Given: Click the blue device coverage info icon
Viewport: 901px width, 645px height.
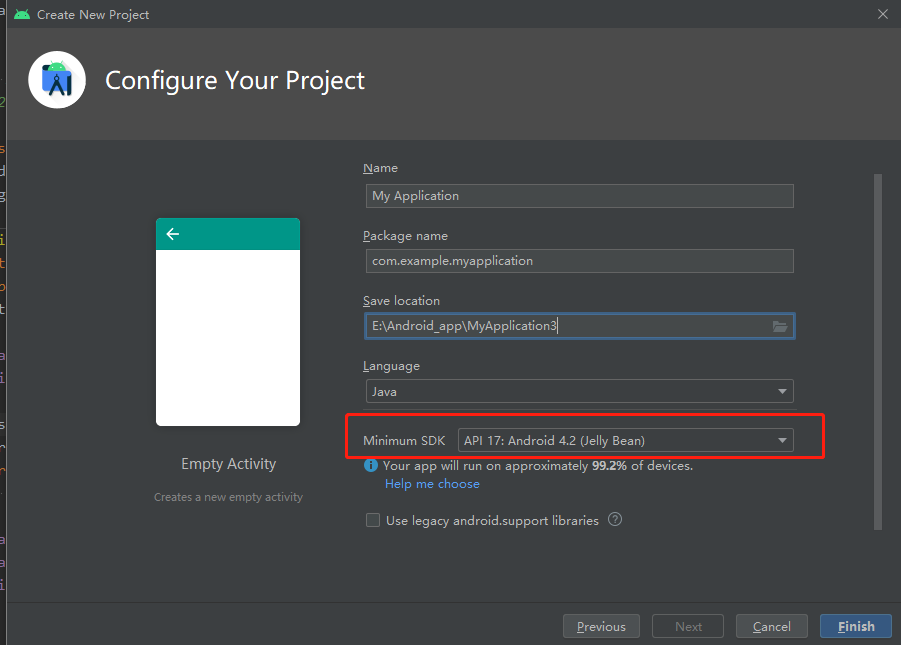Looking at the screenshot, I should point(370,464).
